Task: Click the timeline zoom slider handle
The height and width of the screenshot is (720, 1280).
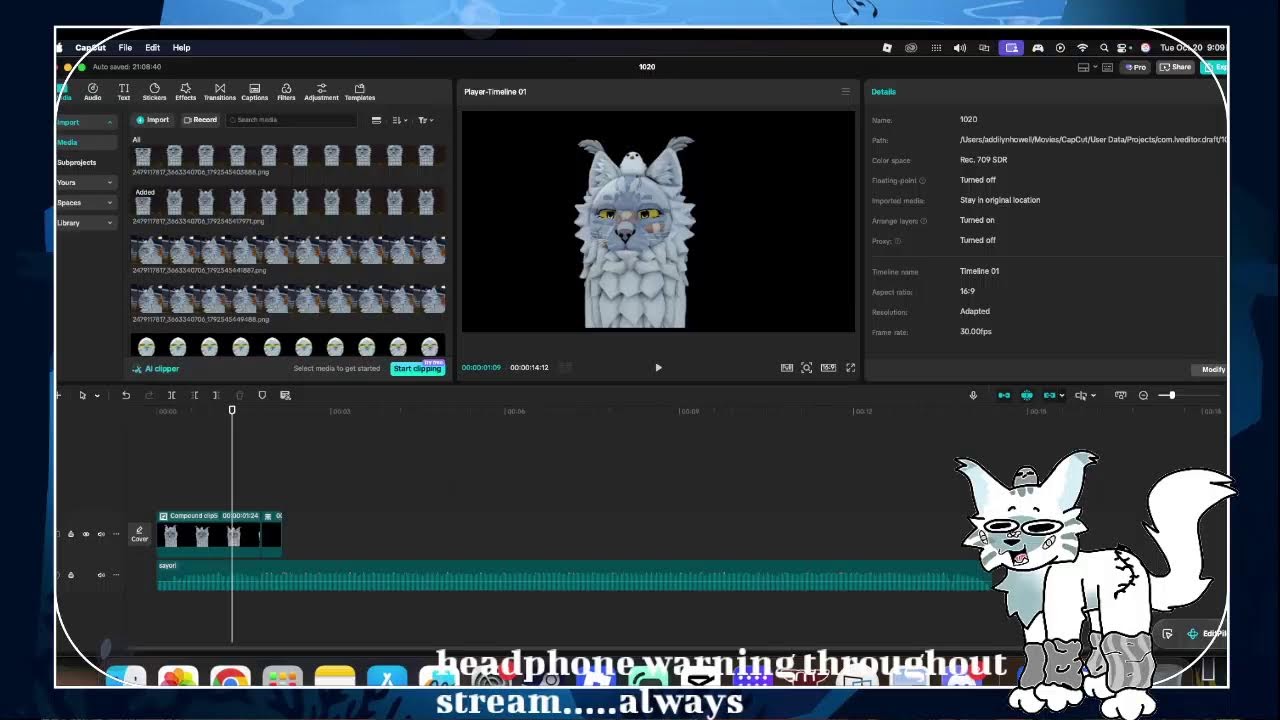Action: tap(1172, 395)
